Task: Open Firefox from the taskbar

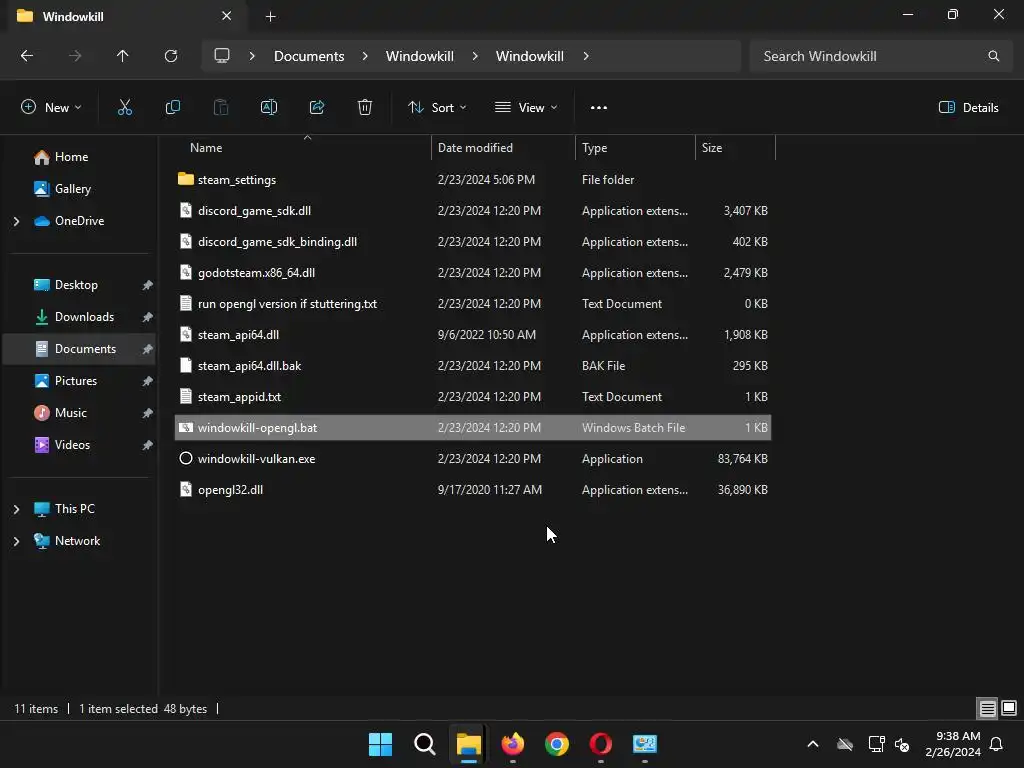Action: [513, 744]
